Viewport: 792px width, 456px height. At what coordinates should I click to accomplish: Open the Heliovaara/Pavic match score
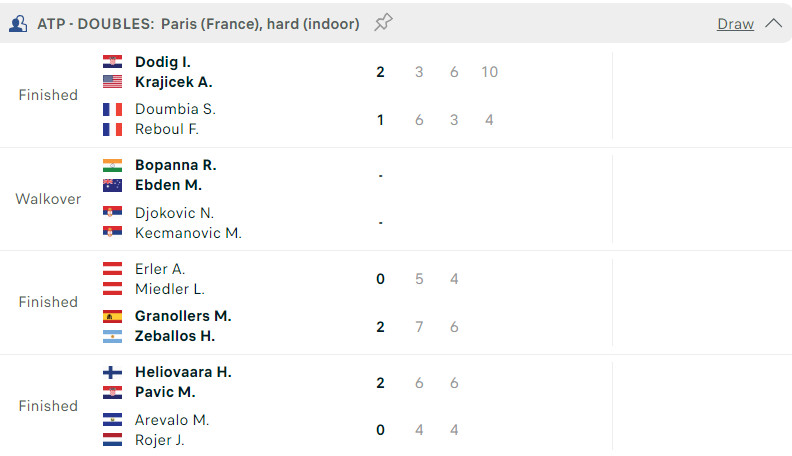point(380,383)
